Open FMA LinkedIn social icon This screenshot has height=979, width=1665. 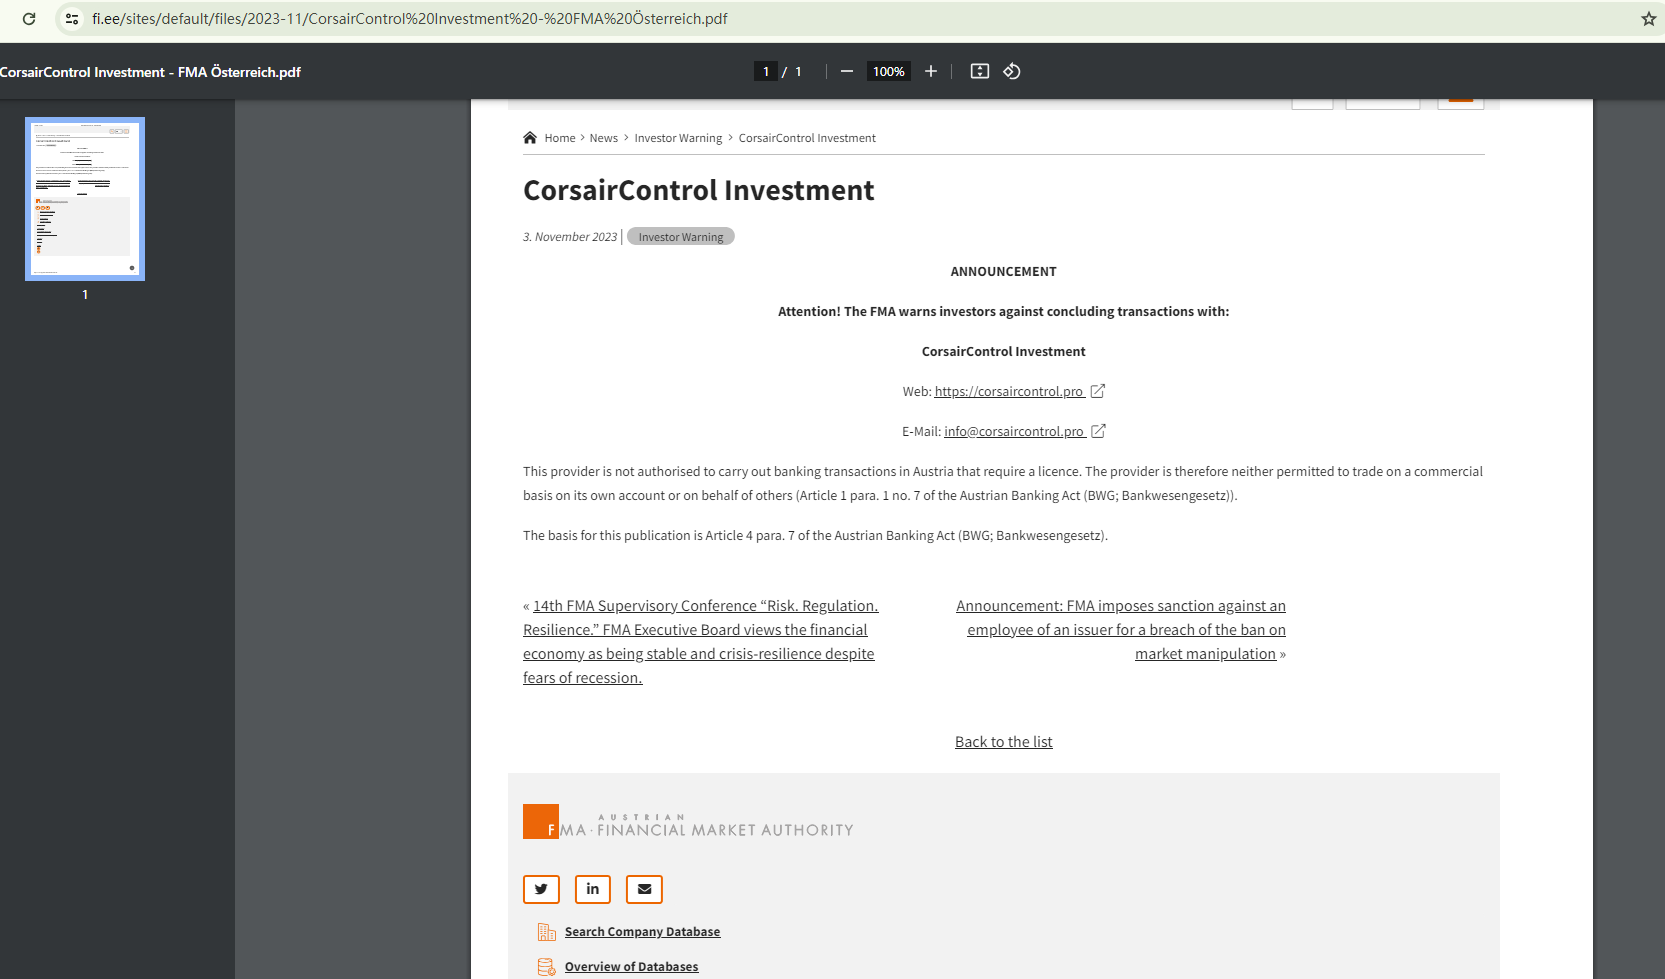click(593, 889)
